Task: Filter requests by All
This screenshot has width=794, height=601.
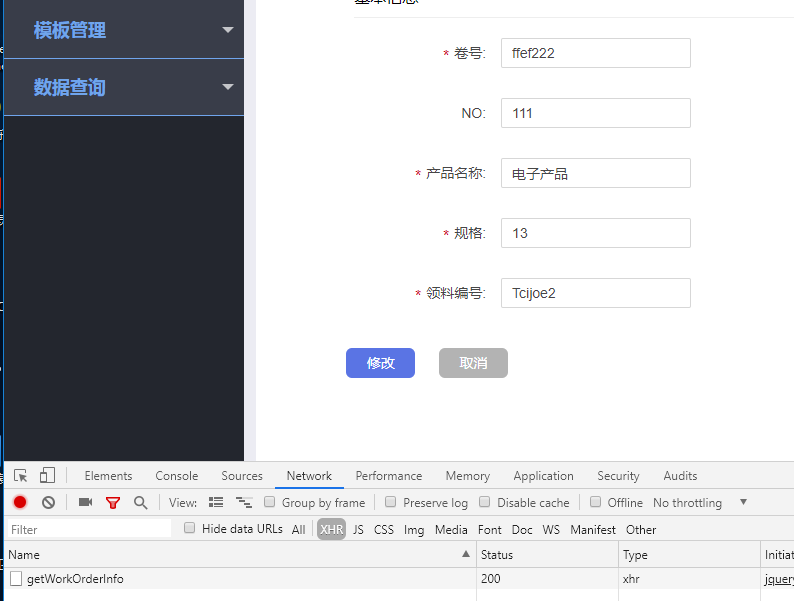Action: coord(299,530)
